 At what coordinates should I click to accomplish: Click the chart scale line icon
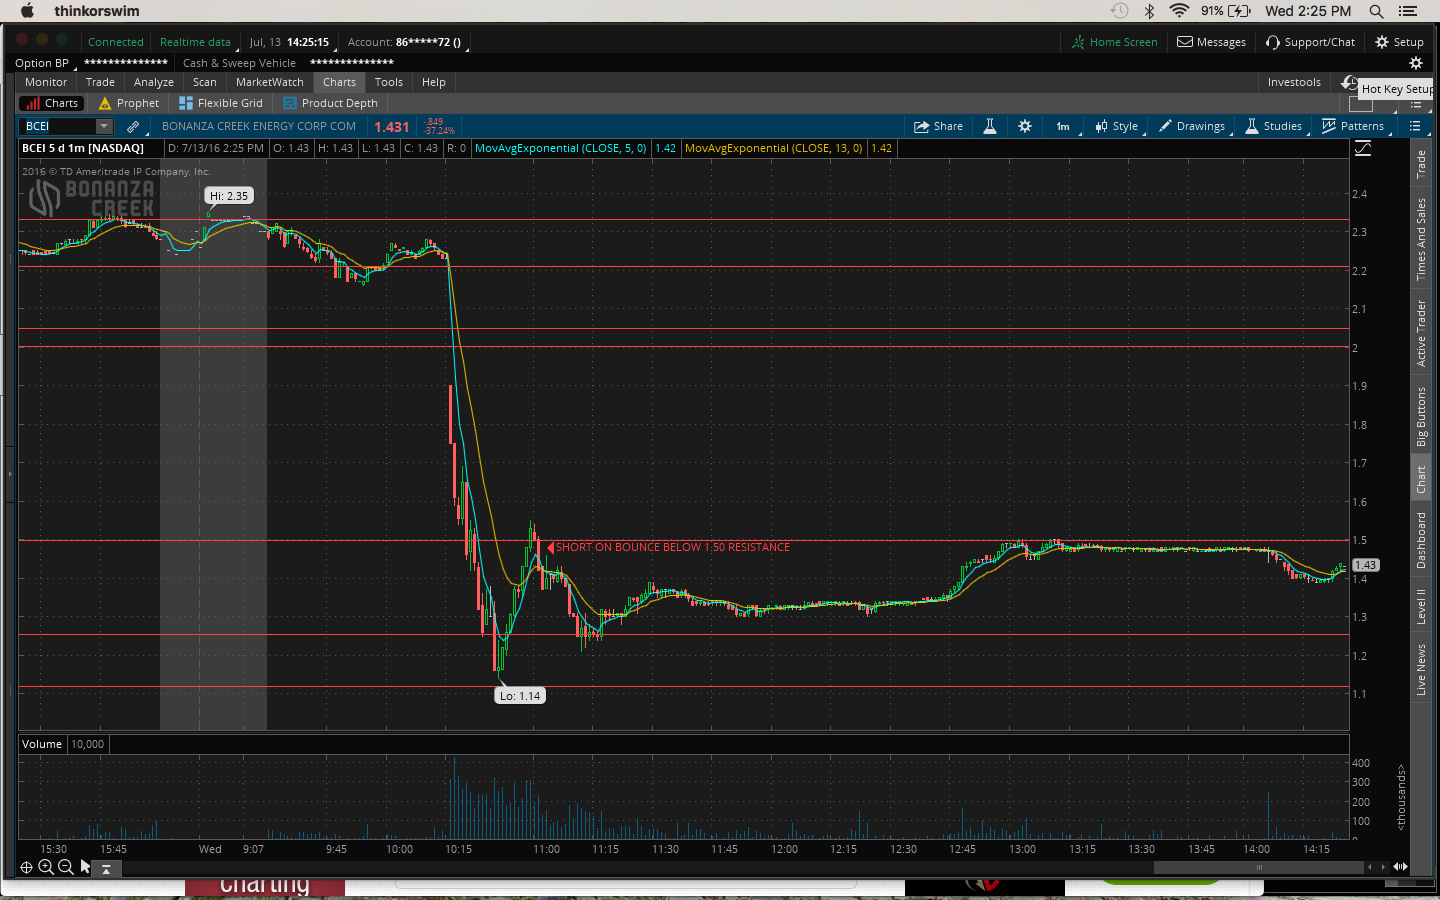pos(1363,148)
